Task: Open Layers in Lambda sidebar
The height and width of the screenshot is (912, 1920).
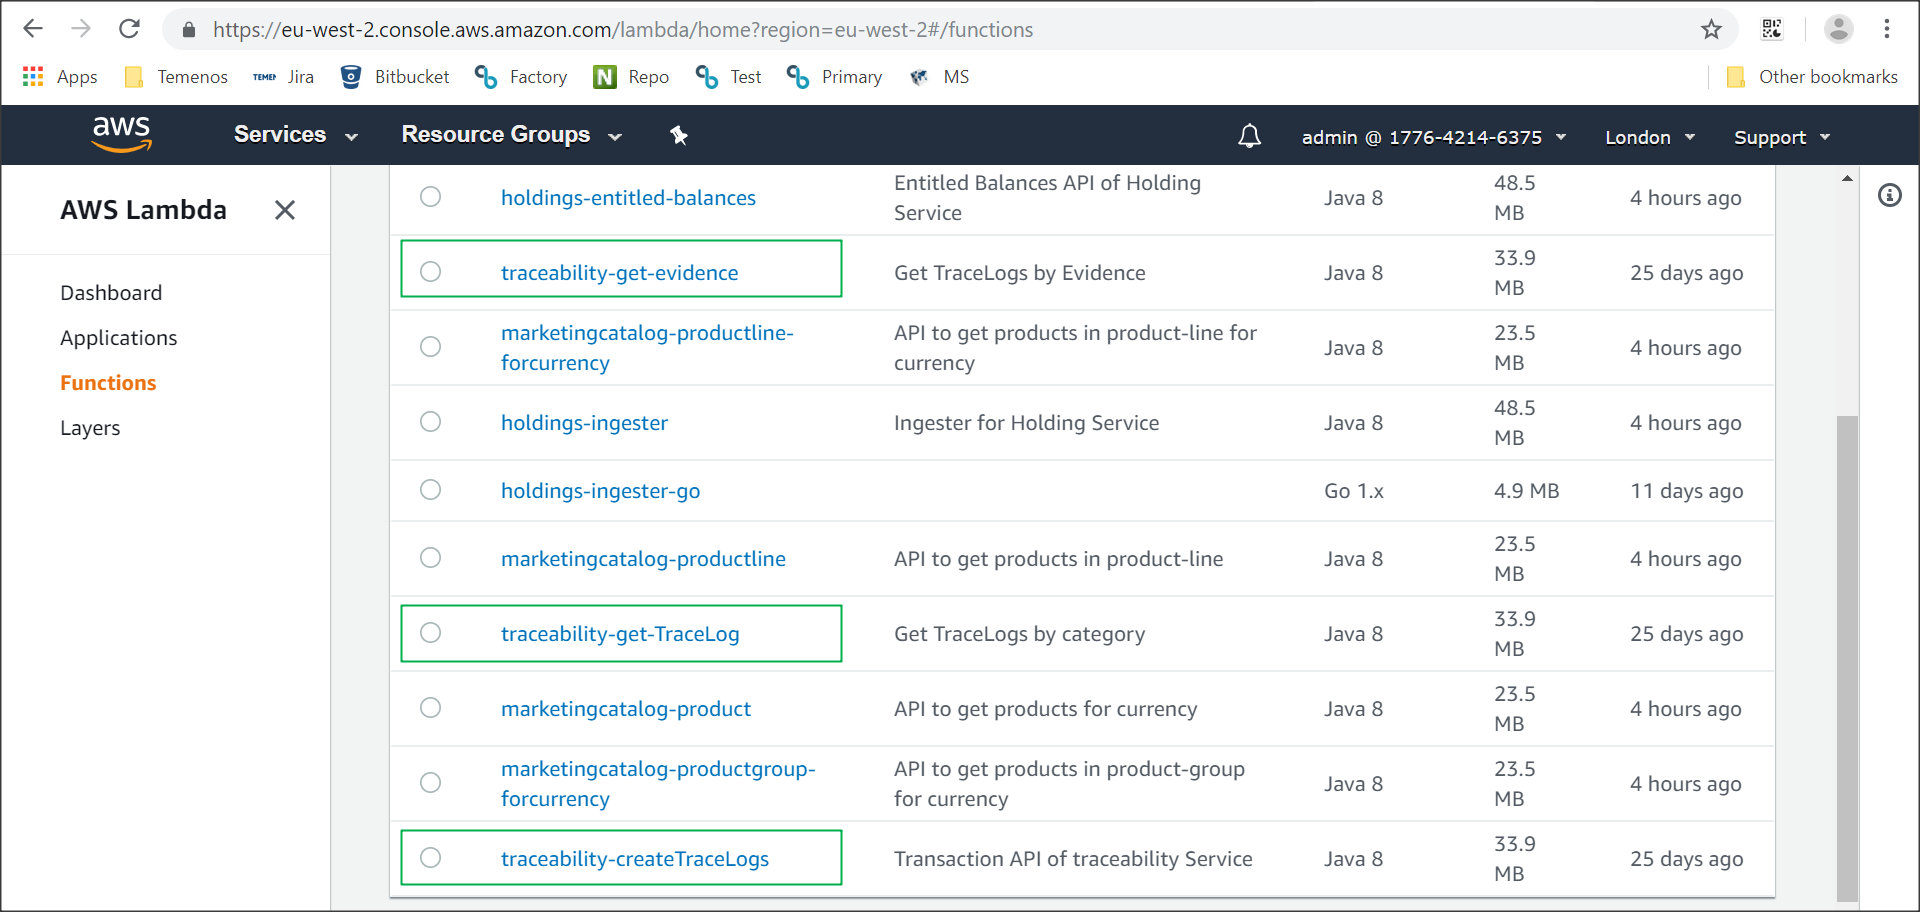Action: 90,428
